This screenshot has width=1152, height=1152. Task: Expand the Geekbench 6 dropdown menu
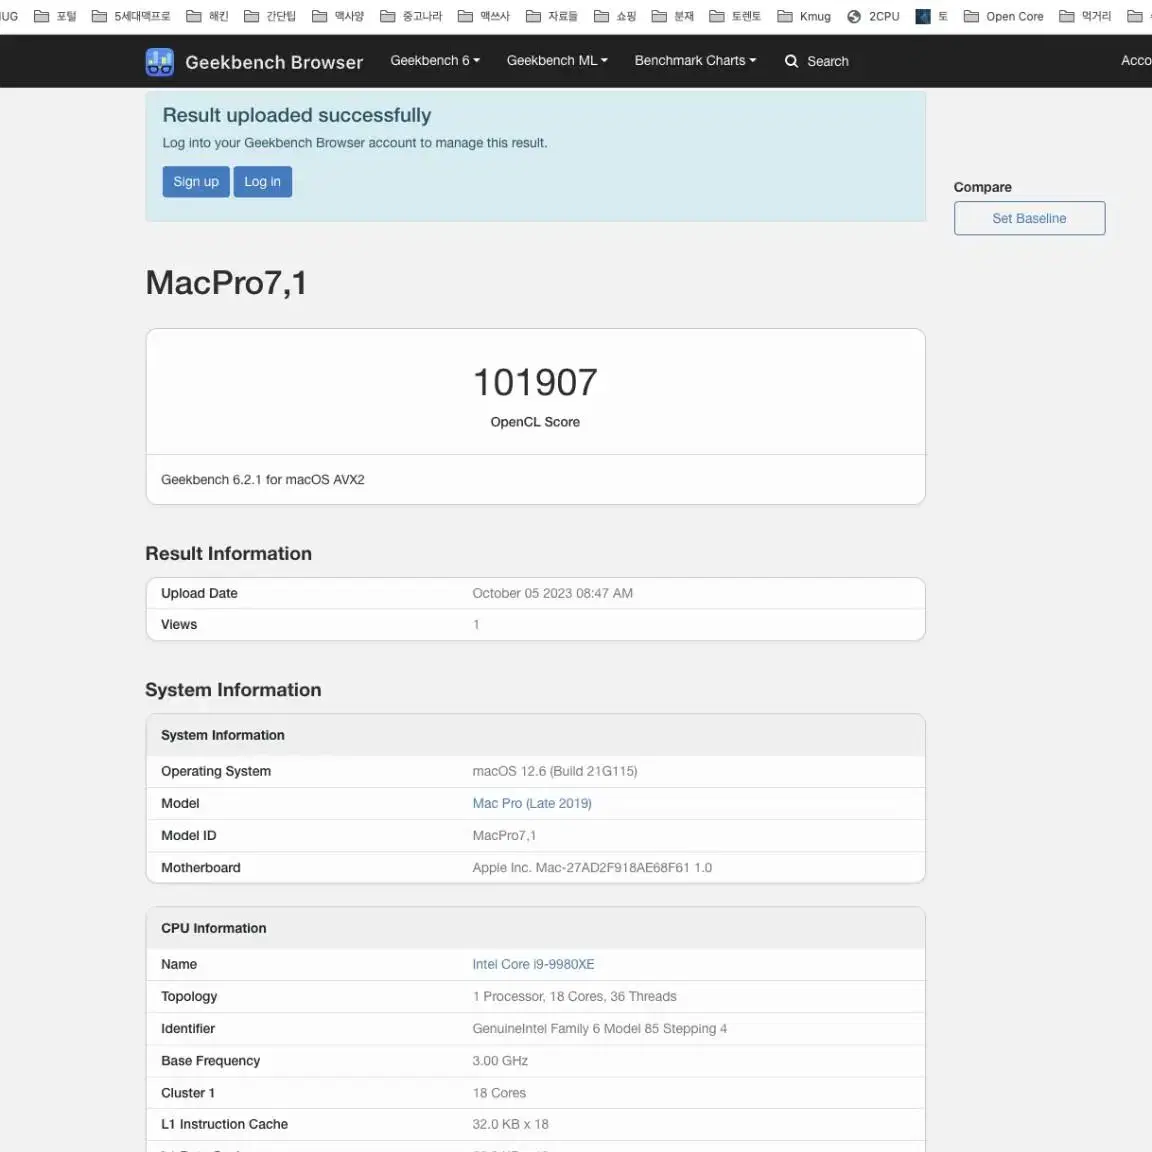pyautogui.click(x=435, y=61)
